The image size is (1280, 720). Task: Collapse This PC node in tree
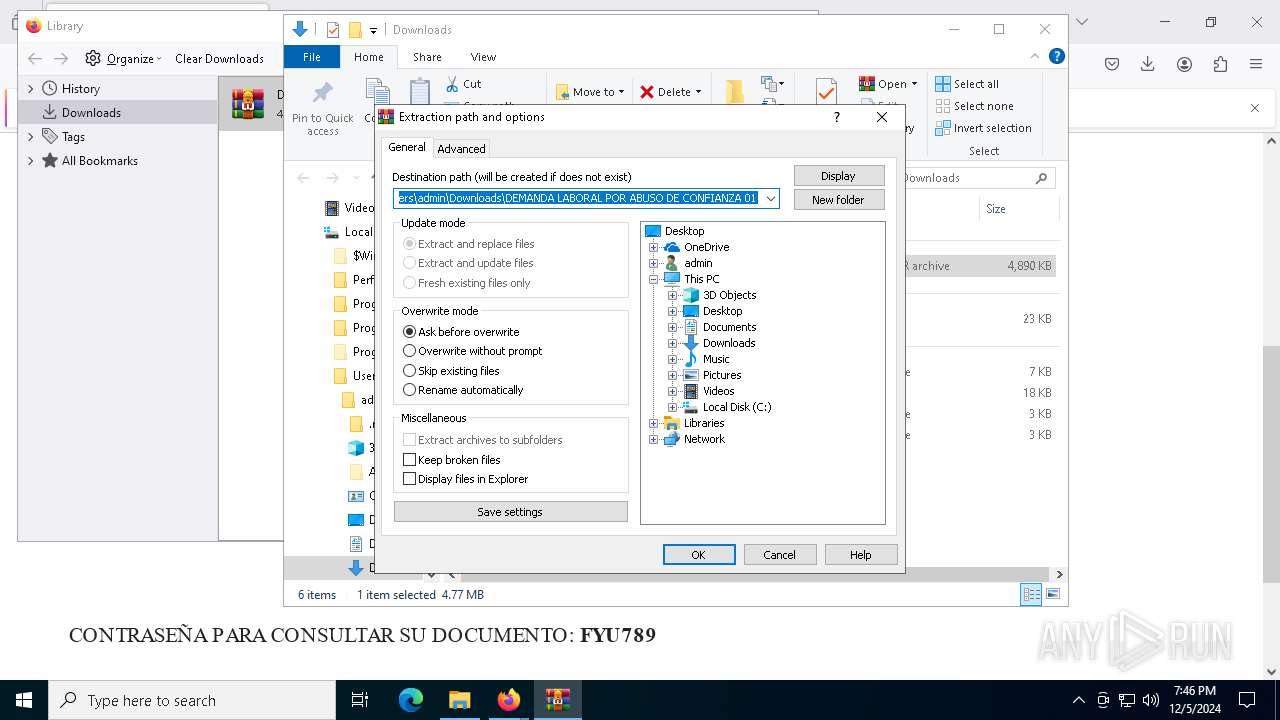654,279
